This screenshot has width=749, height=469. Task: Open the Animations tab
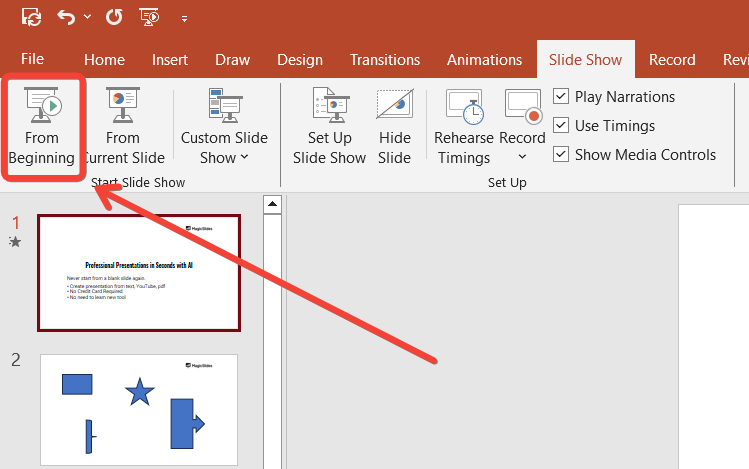[x=484, y=60]
